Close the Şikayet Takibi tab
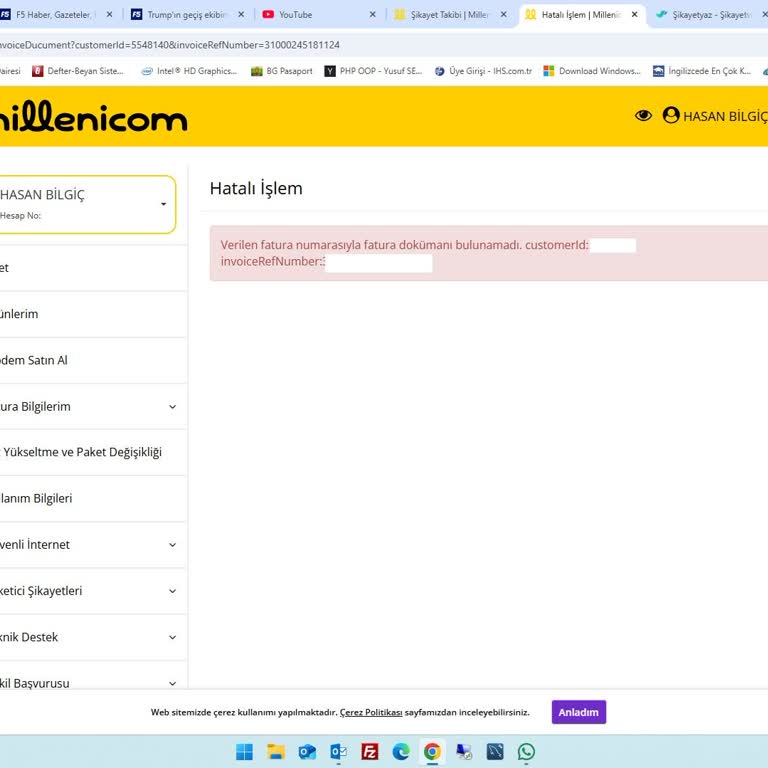 tap(504, 15)
